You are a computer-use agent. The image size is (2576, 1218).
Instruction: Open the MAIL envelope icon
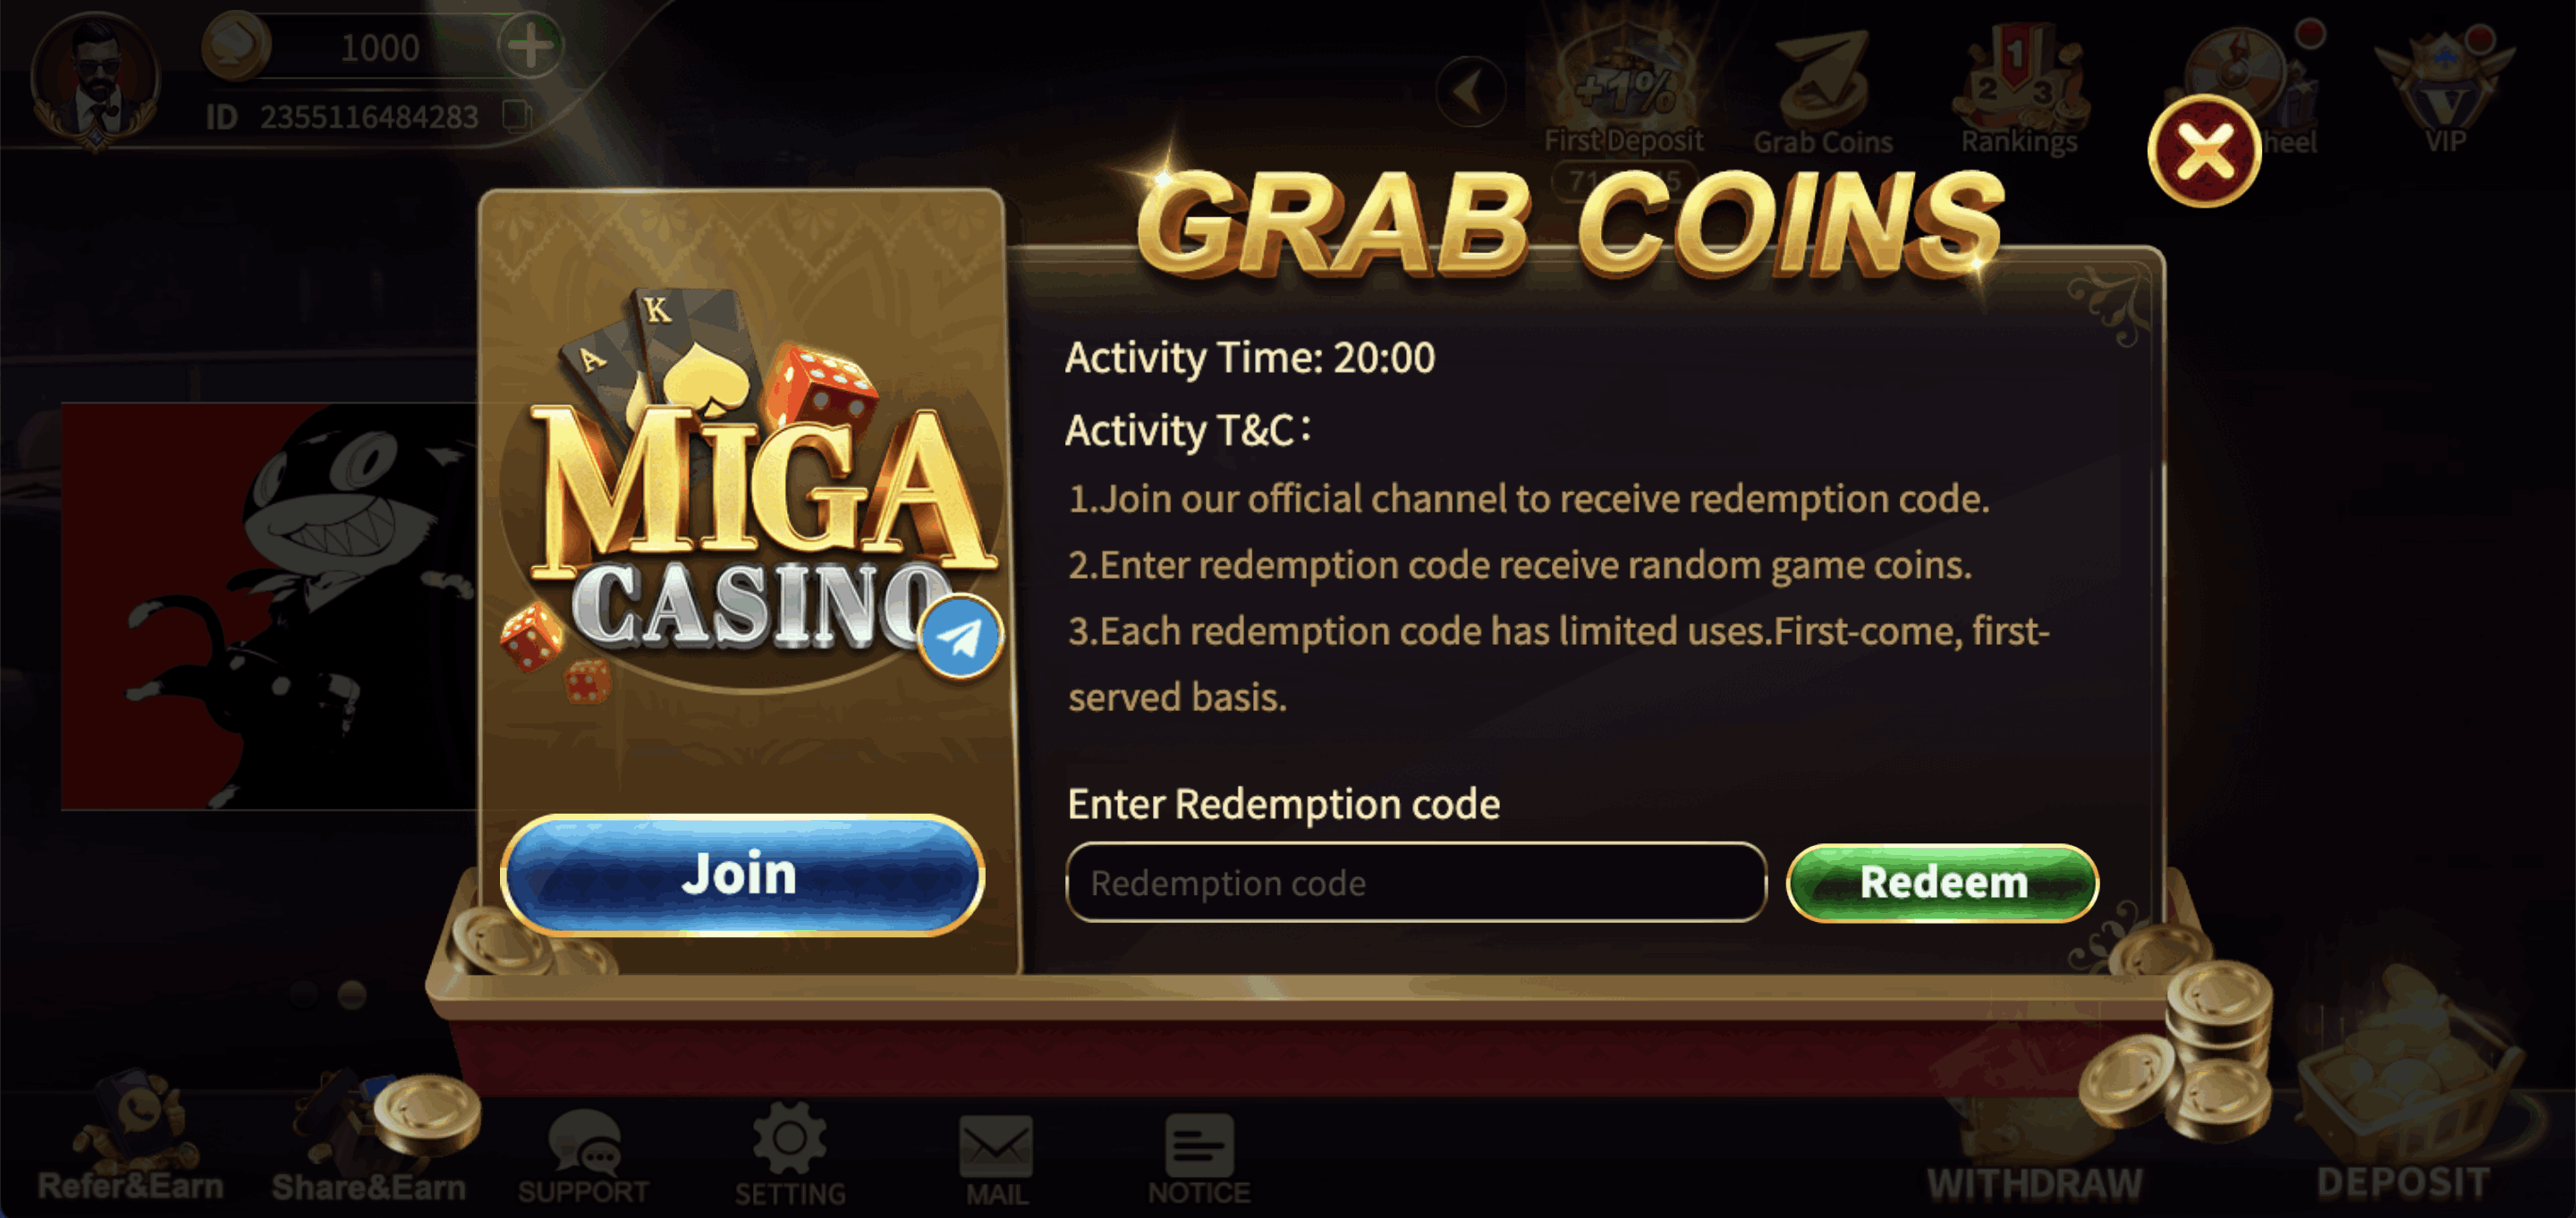[x=996, y=1160]
